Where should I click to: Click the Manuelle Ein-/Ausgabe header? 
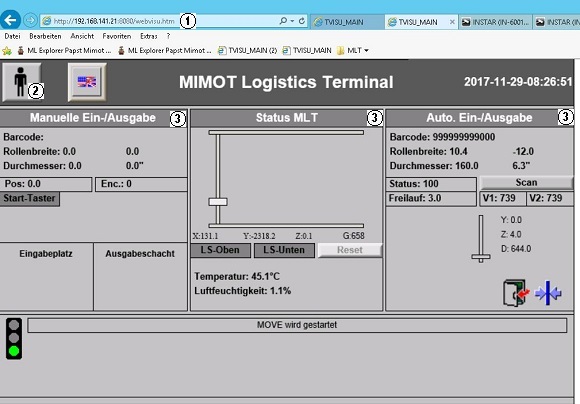(x=93, y=118)
